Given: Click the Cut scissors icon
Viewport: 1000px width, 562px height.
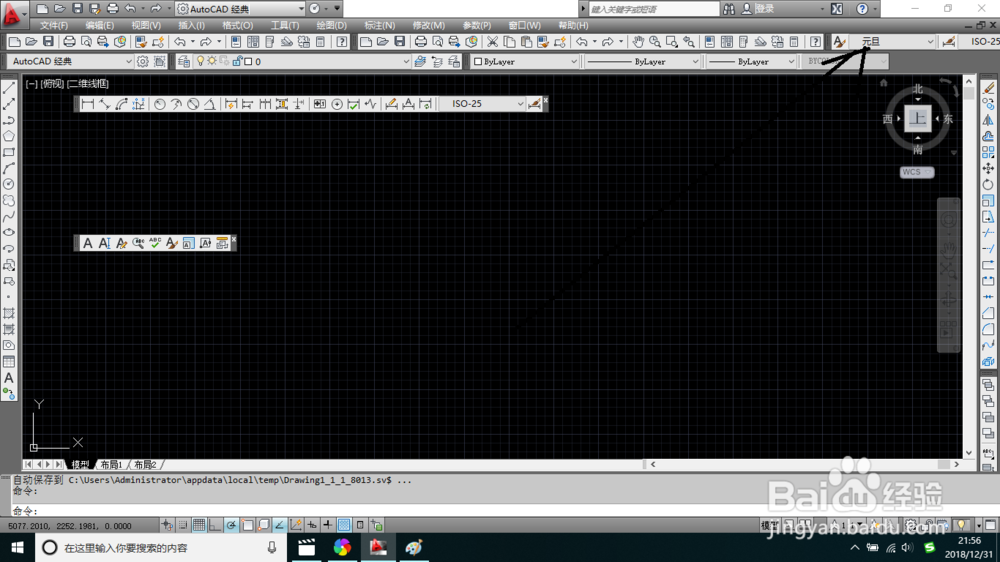Looking at the screenshot, I should [x=492, y=42].
